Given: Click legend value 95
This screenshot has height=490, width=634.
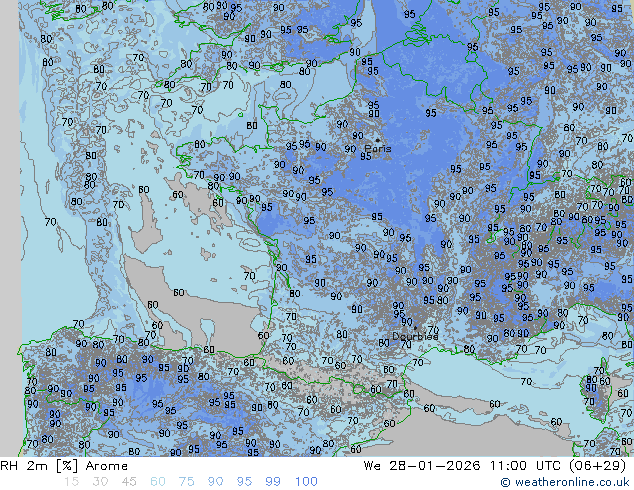Looking at the screenshot, I should point(244,482).
